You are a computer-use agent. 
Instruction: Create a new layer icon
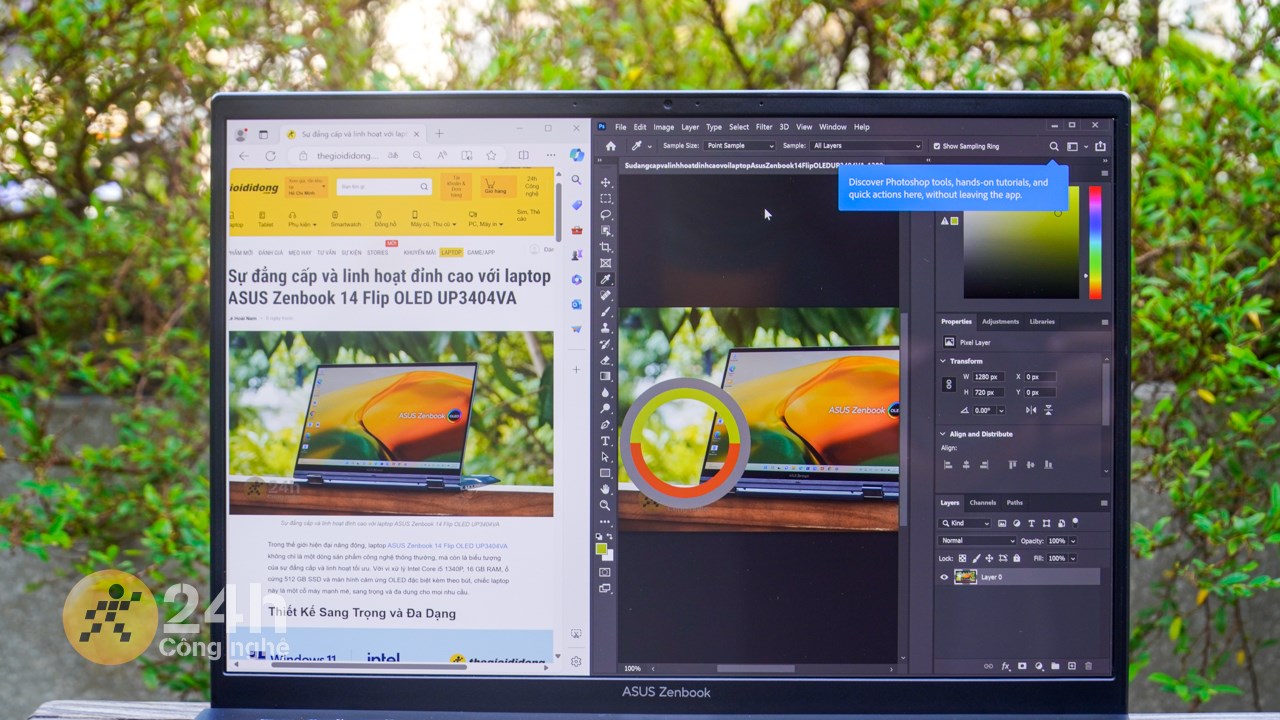(1071, 666)
